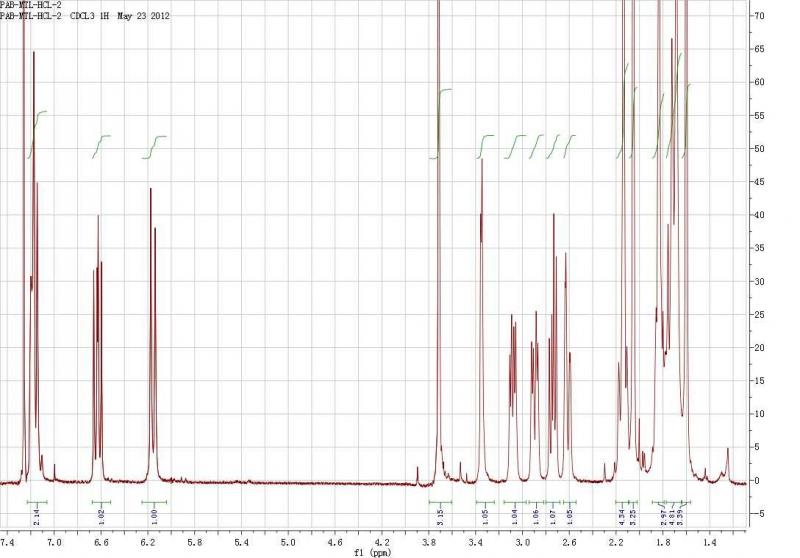Select the integration value 3.15
This screenshot has height=558, width=800.
click(441, 518)
